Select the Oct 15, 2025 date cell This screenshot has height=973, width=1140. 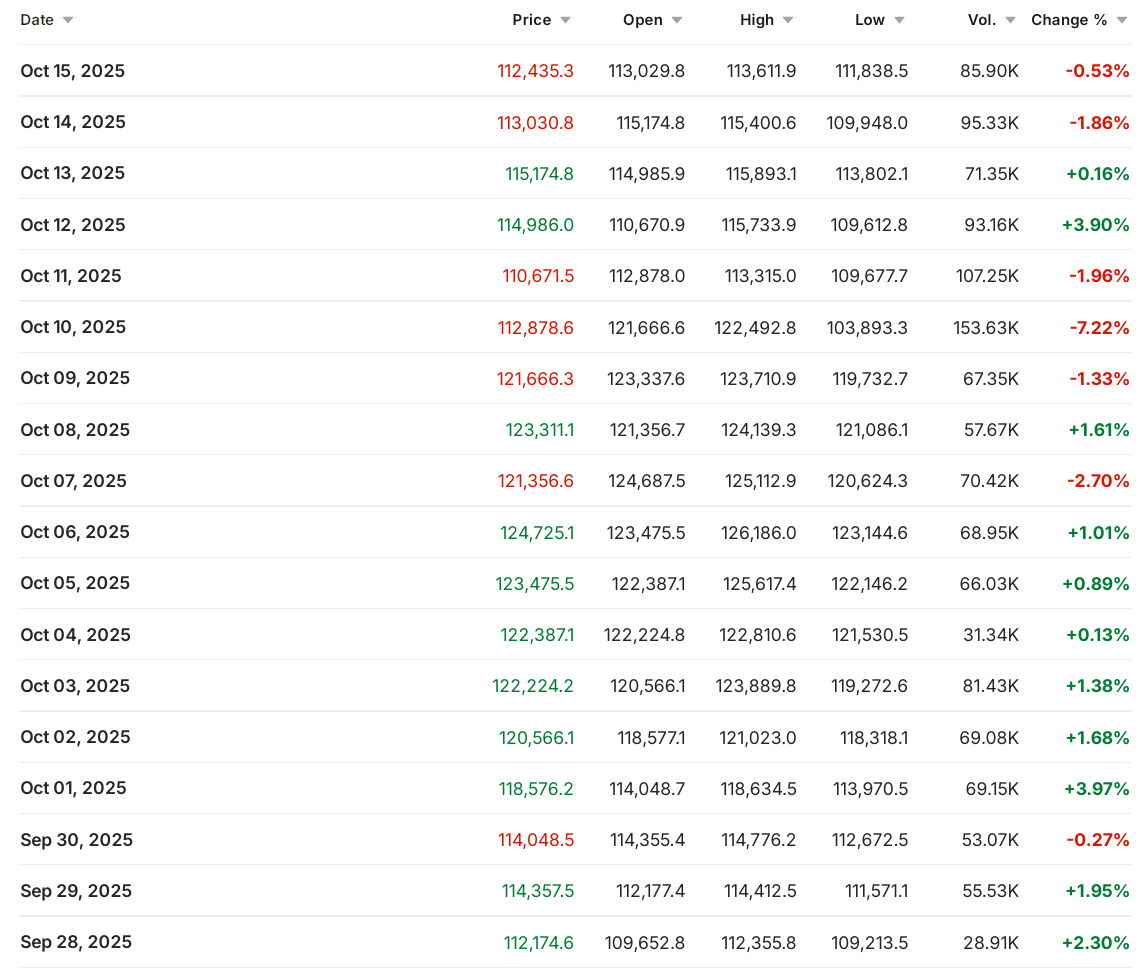point(73,71)
